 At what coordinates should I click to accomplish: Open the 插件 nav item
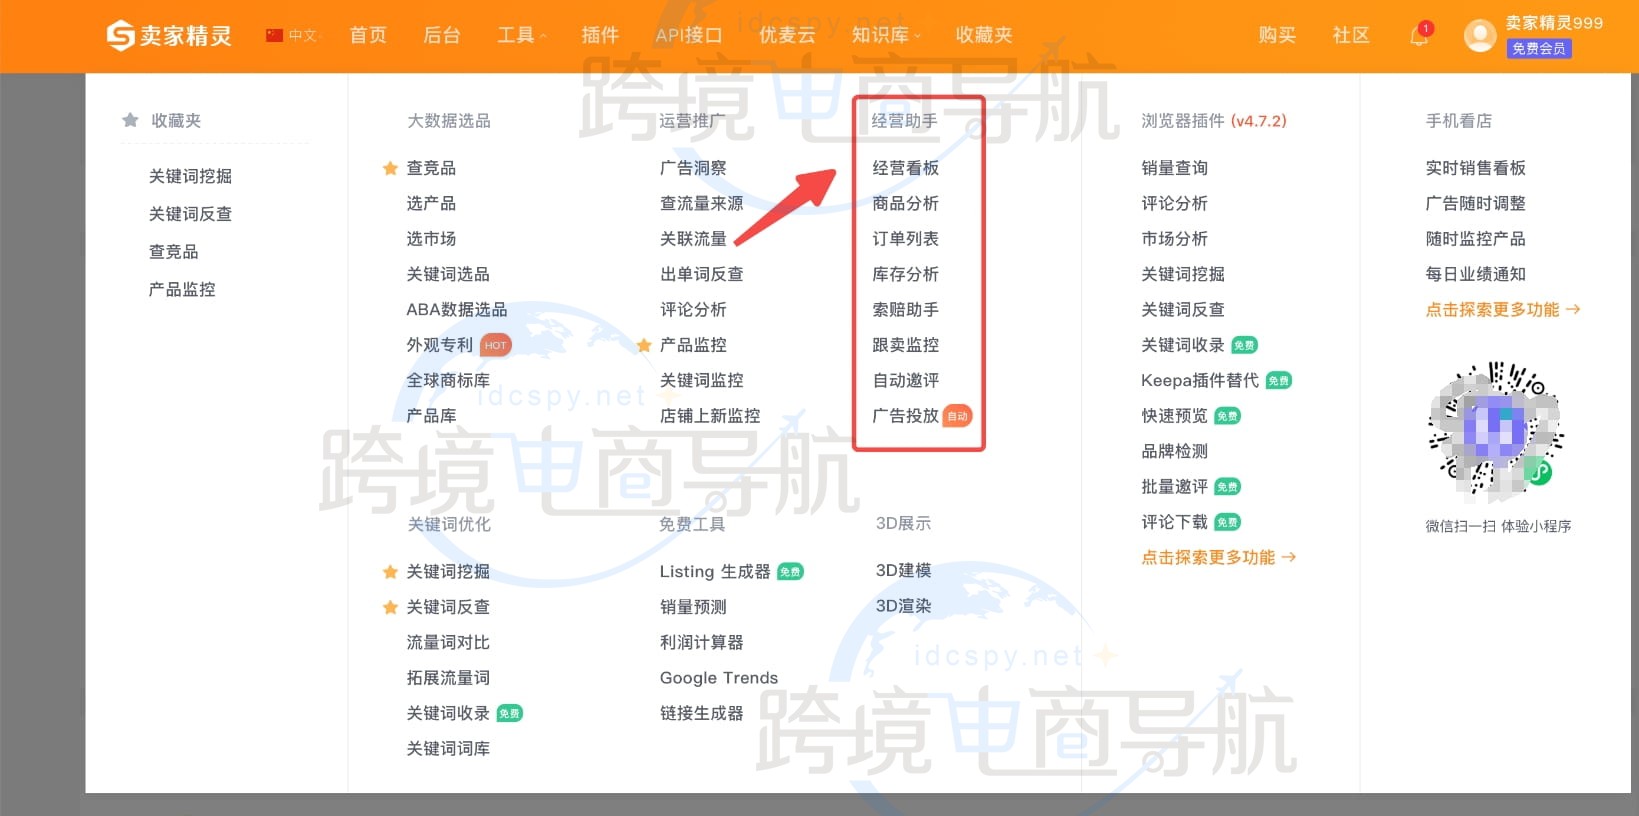600,36
